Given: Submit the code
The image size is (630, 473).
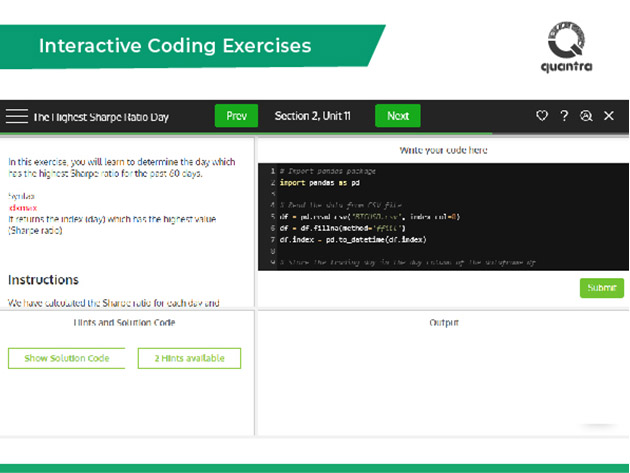Looking at the screenshot, I should pos(601,288).
